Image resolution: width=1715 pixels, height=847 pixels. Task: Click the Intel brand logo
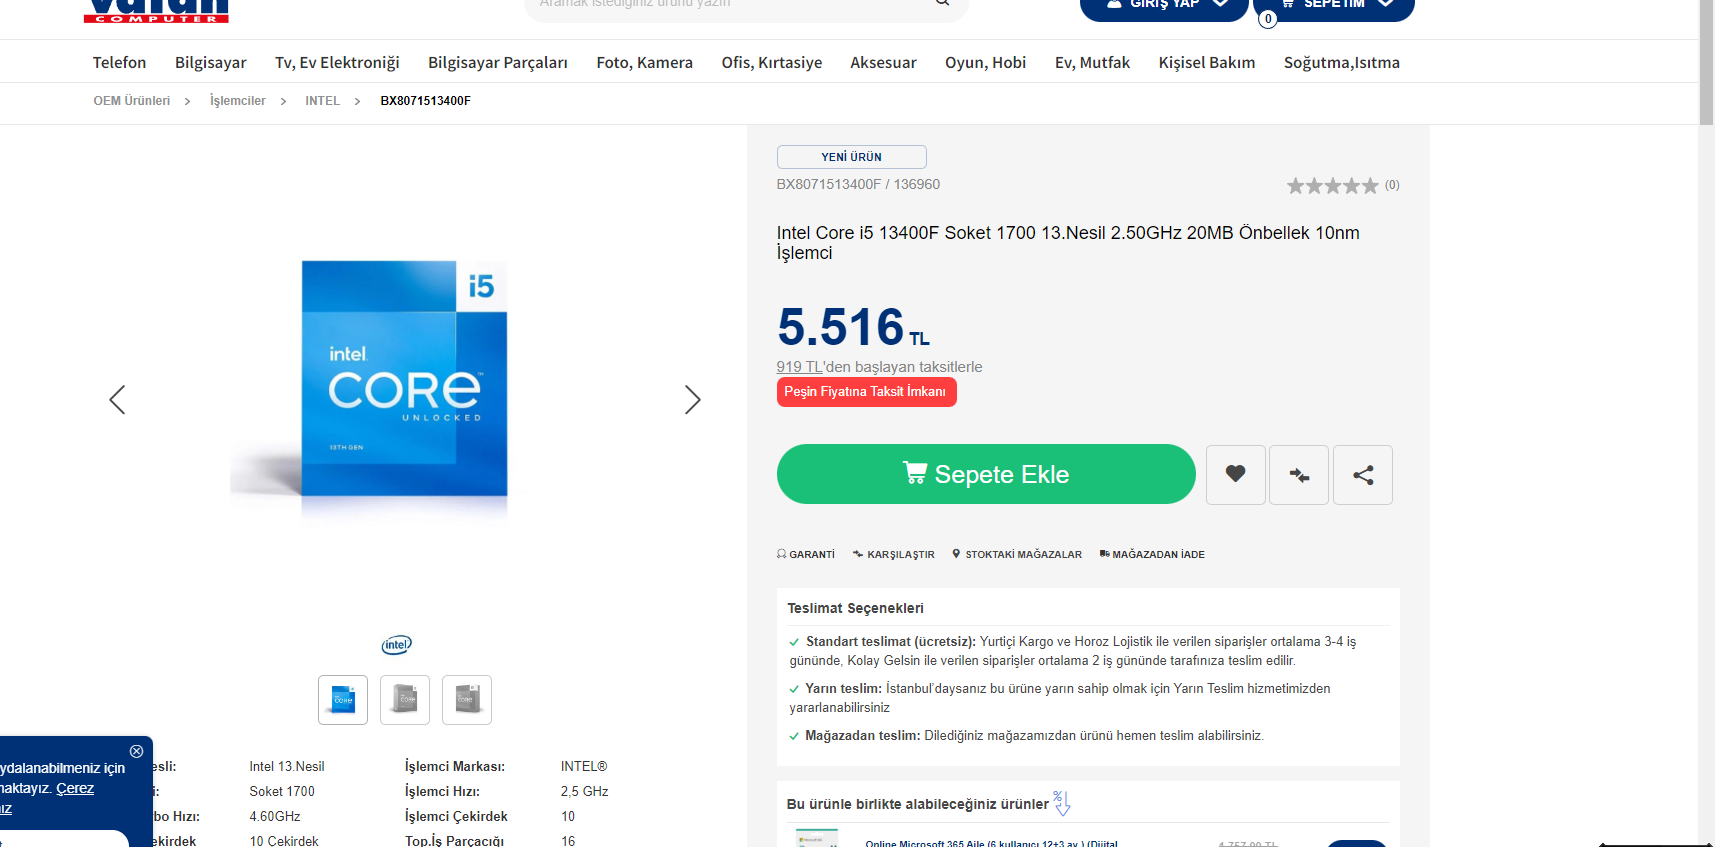tap(397, 645)
